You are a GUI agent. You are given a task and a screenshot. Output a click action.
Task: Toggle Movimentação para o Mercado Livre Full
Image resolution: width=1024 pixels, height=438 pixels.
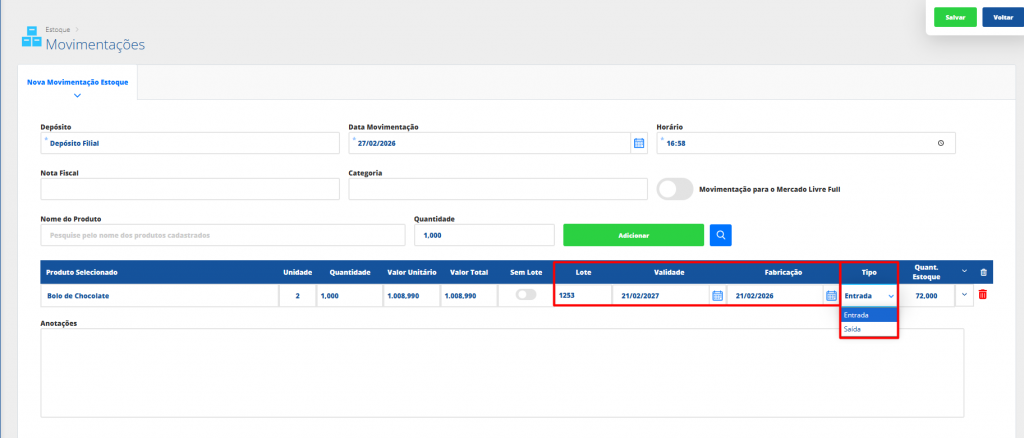point(675,189)
